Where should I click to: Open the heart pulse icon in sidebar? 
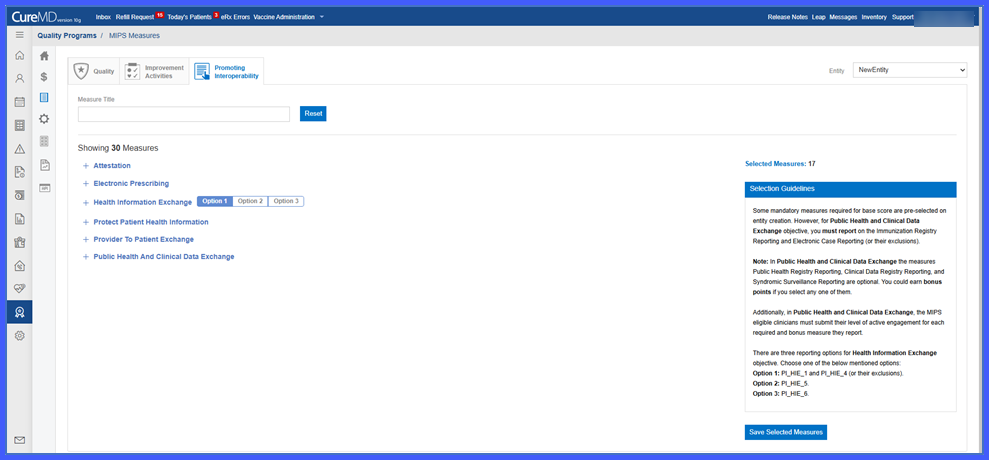pos(20,289)
